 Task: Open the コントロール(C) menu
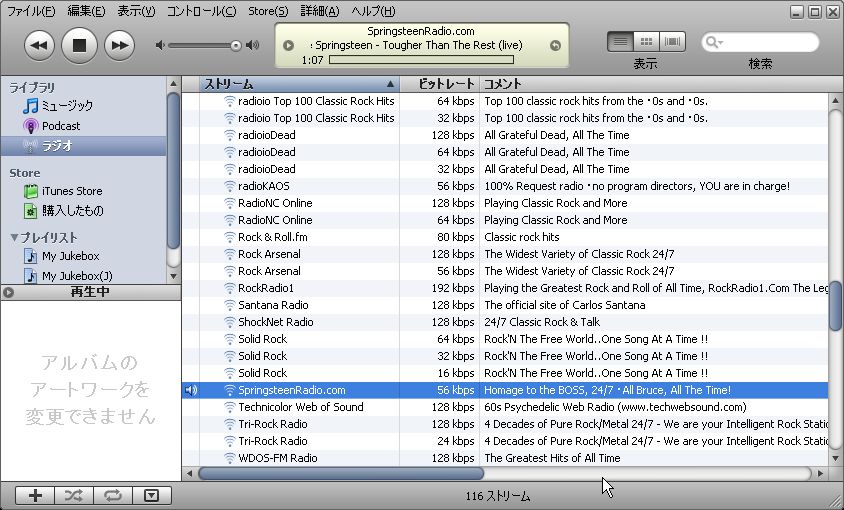click(201, 11)
